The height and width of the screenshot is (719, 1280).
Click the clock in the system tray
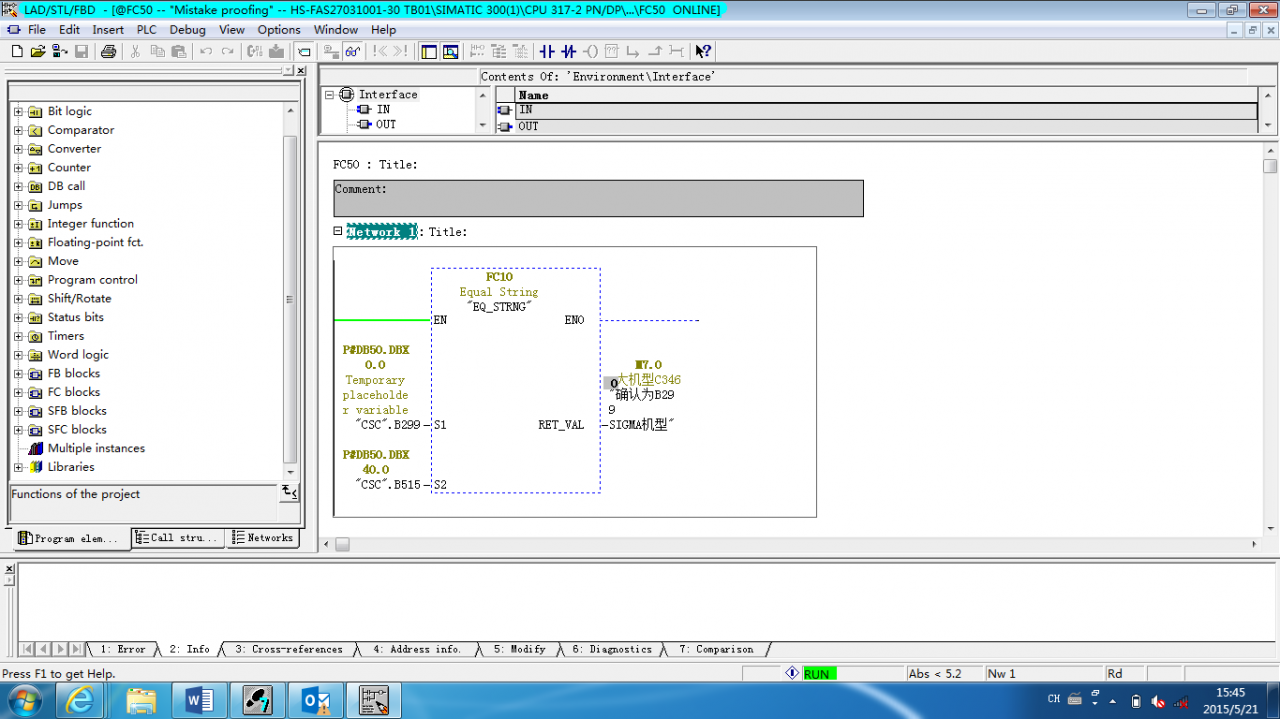click(1230, 700)
